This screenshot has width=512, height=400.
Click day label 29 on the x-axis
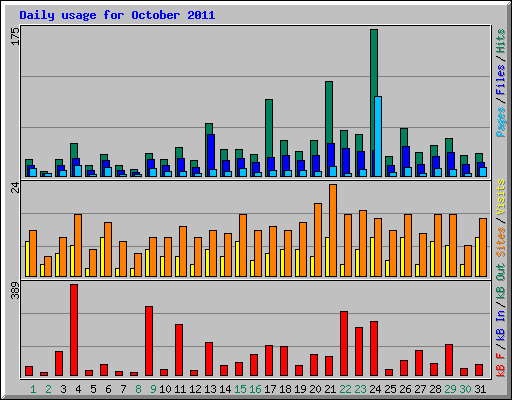450,389
